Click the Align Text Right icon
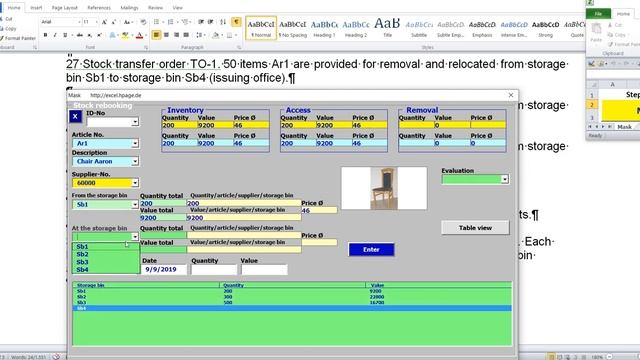 coord(176,35)
